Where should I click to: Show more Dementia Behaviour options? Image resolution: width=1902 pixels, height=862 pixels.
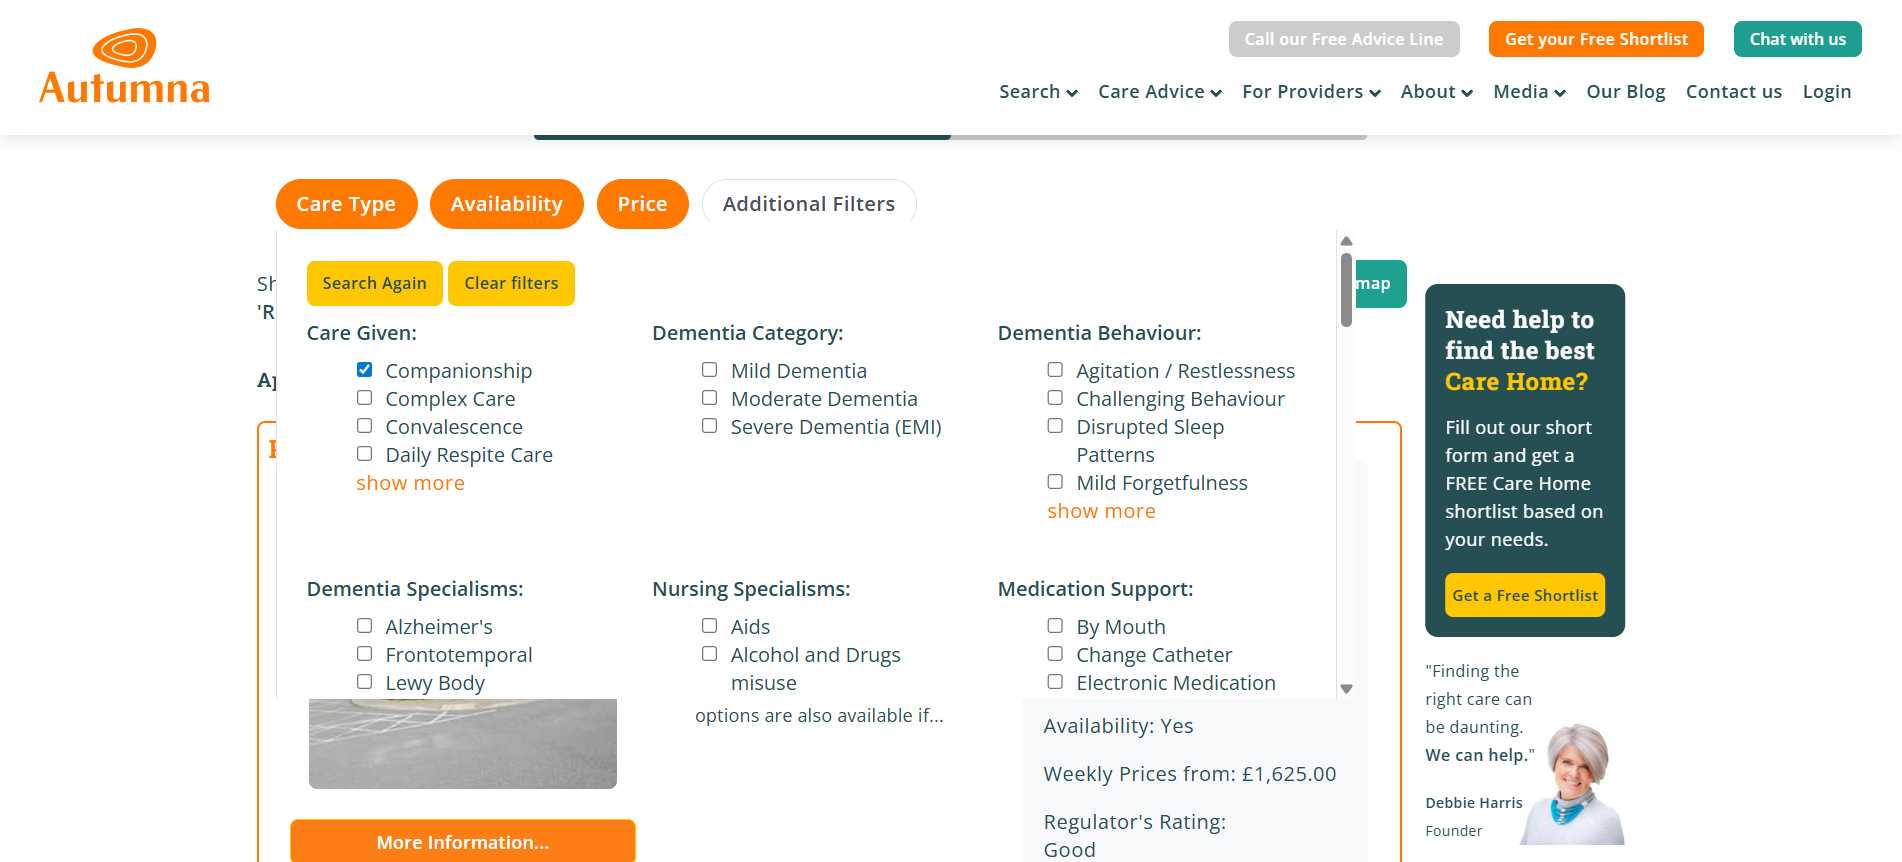tap(1101, 511)
